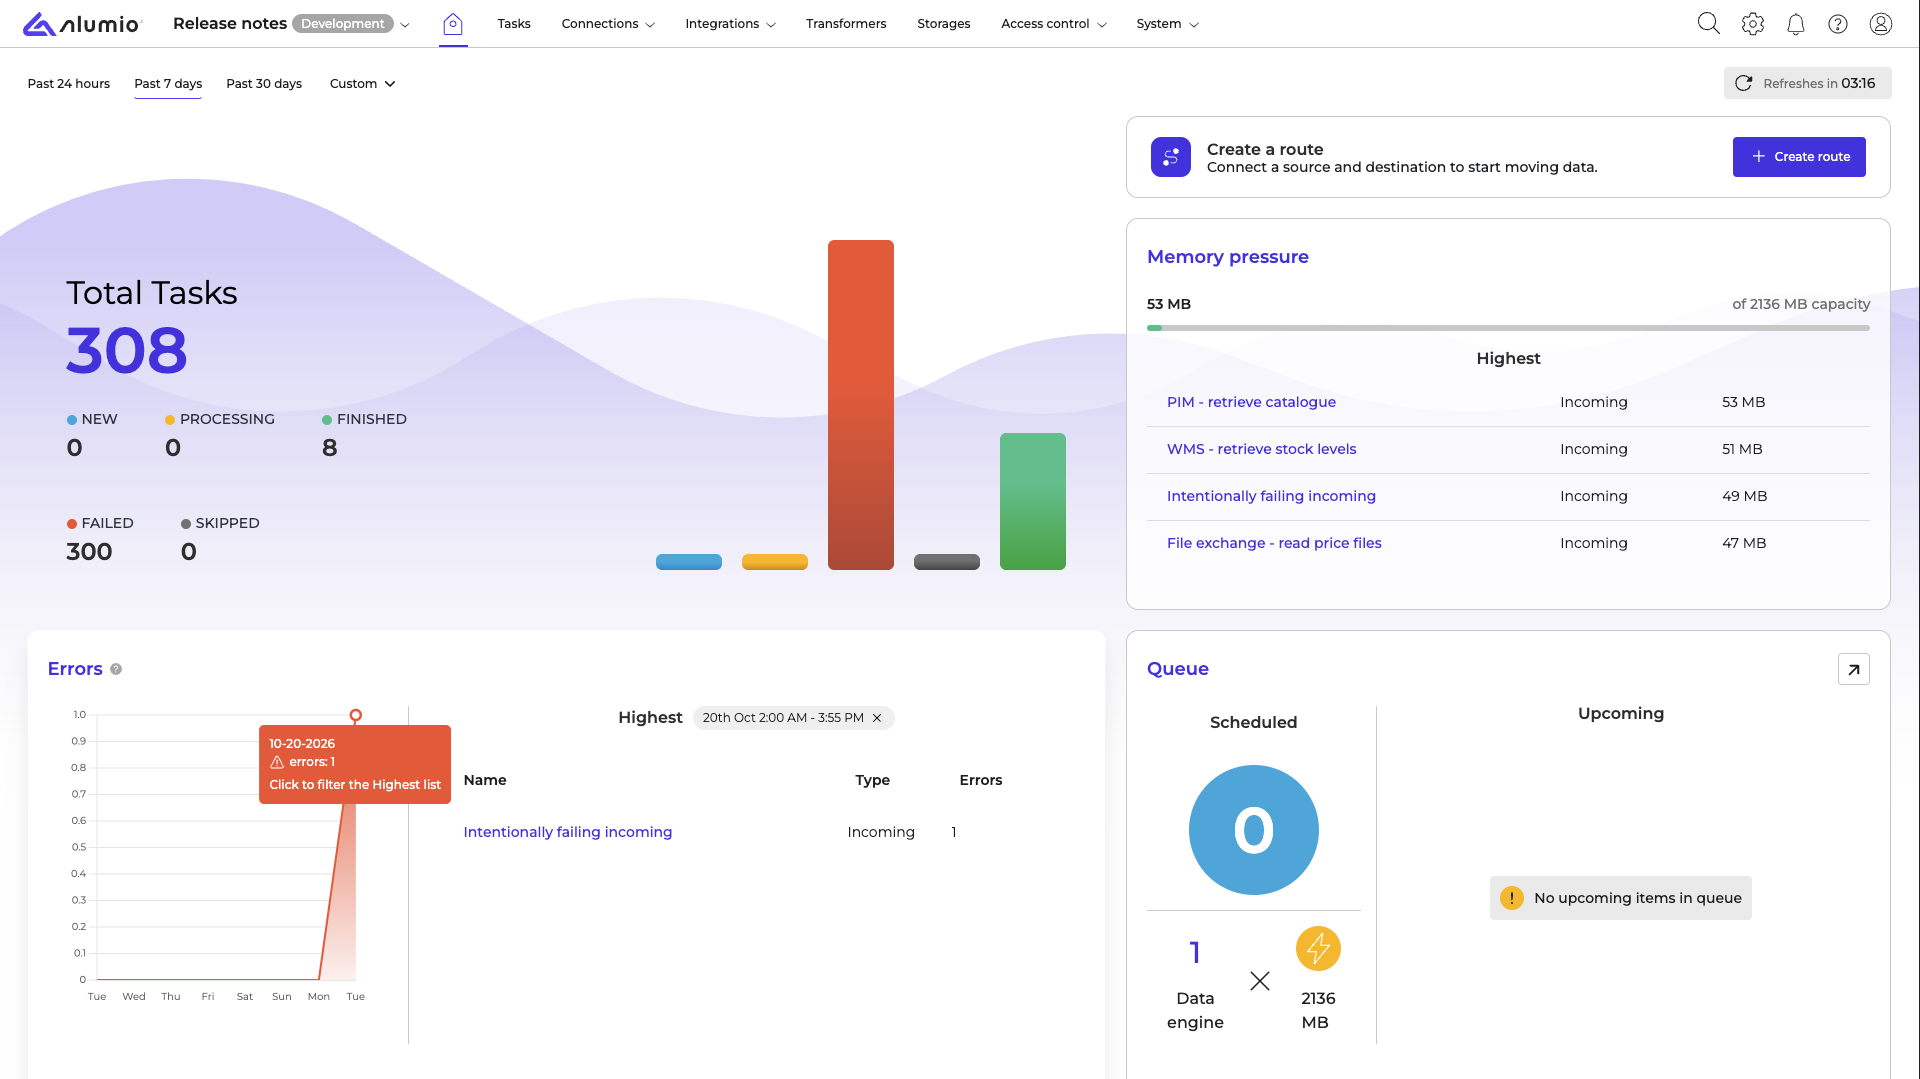Select the Past 24 hours tab
The width and height of the screenshot is (1920, 1079).
coord(69,84)
